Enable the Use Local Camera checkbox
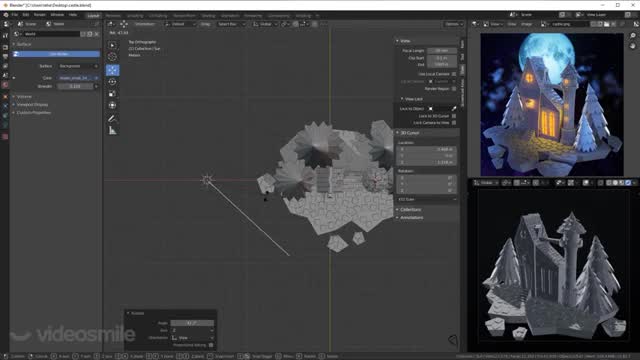Screen dimensions: 640x360 coord(454,74)
